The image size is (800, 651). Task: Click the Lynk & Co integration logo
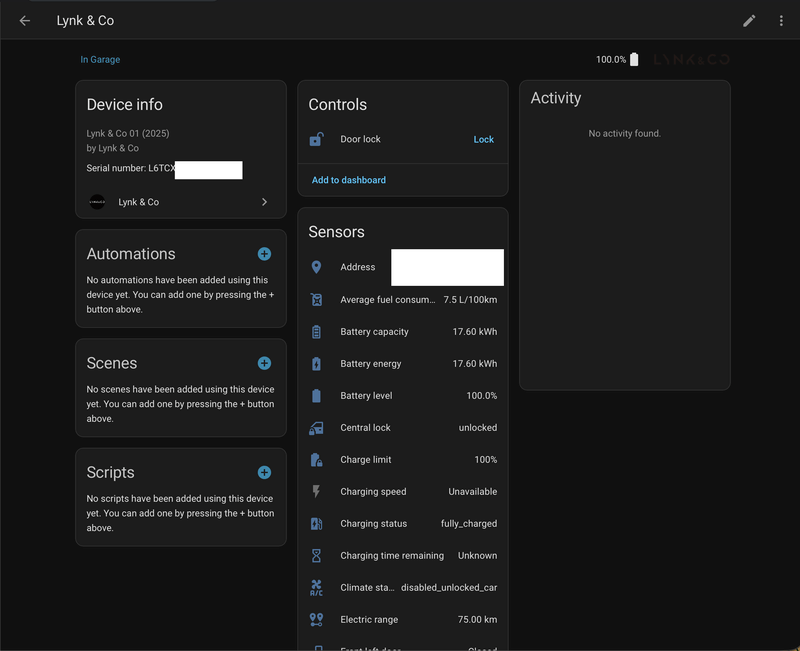click(97, 202)
